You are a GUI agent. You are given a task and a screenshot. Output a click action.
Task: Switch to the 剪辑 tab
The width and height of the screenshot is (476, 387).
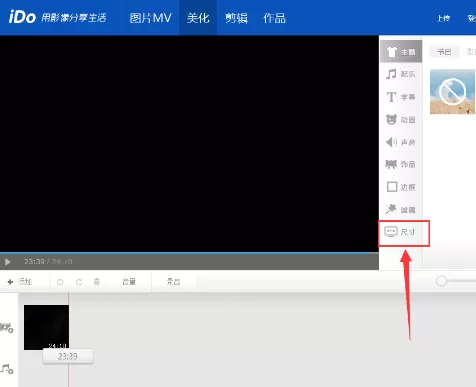point(236,18)
